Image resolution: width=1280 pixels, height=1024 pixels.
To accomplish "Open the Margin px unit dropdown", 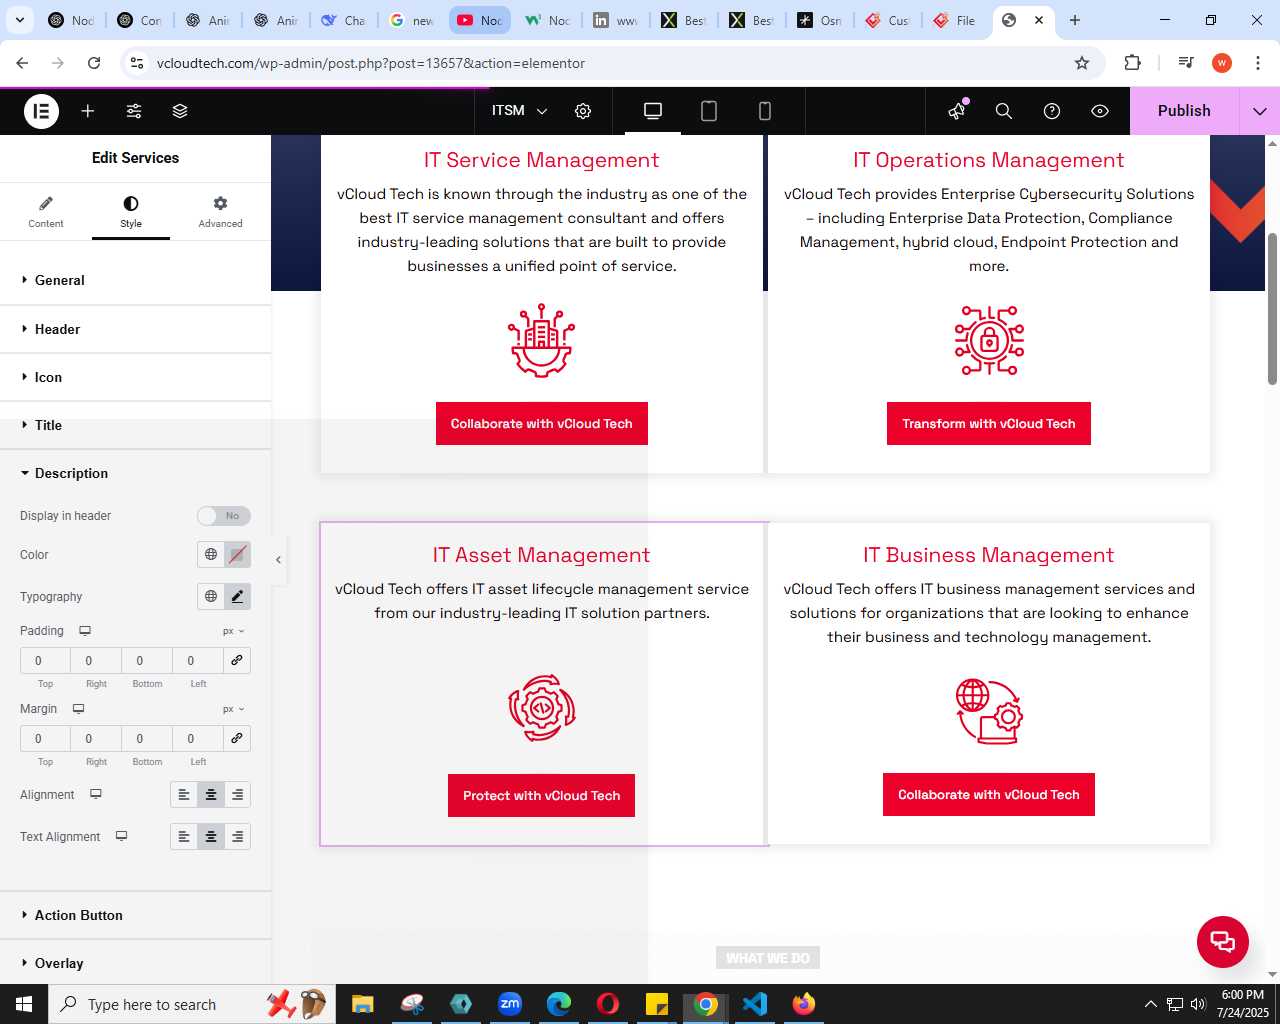I will [x=234, y=709].
